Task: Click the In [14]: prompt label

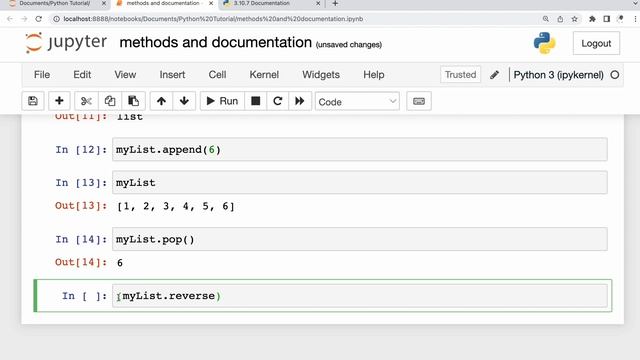Action: coord(81,239)
